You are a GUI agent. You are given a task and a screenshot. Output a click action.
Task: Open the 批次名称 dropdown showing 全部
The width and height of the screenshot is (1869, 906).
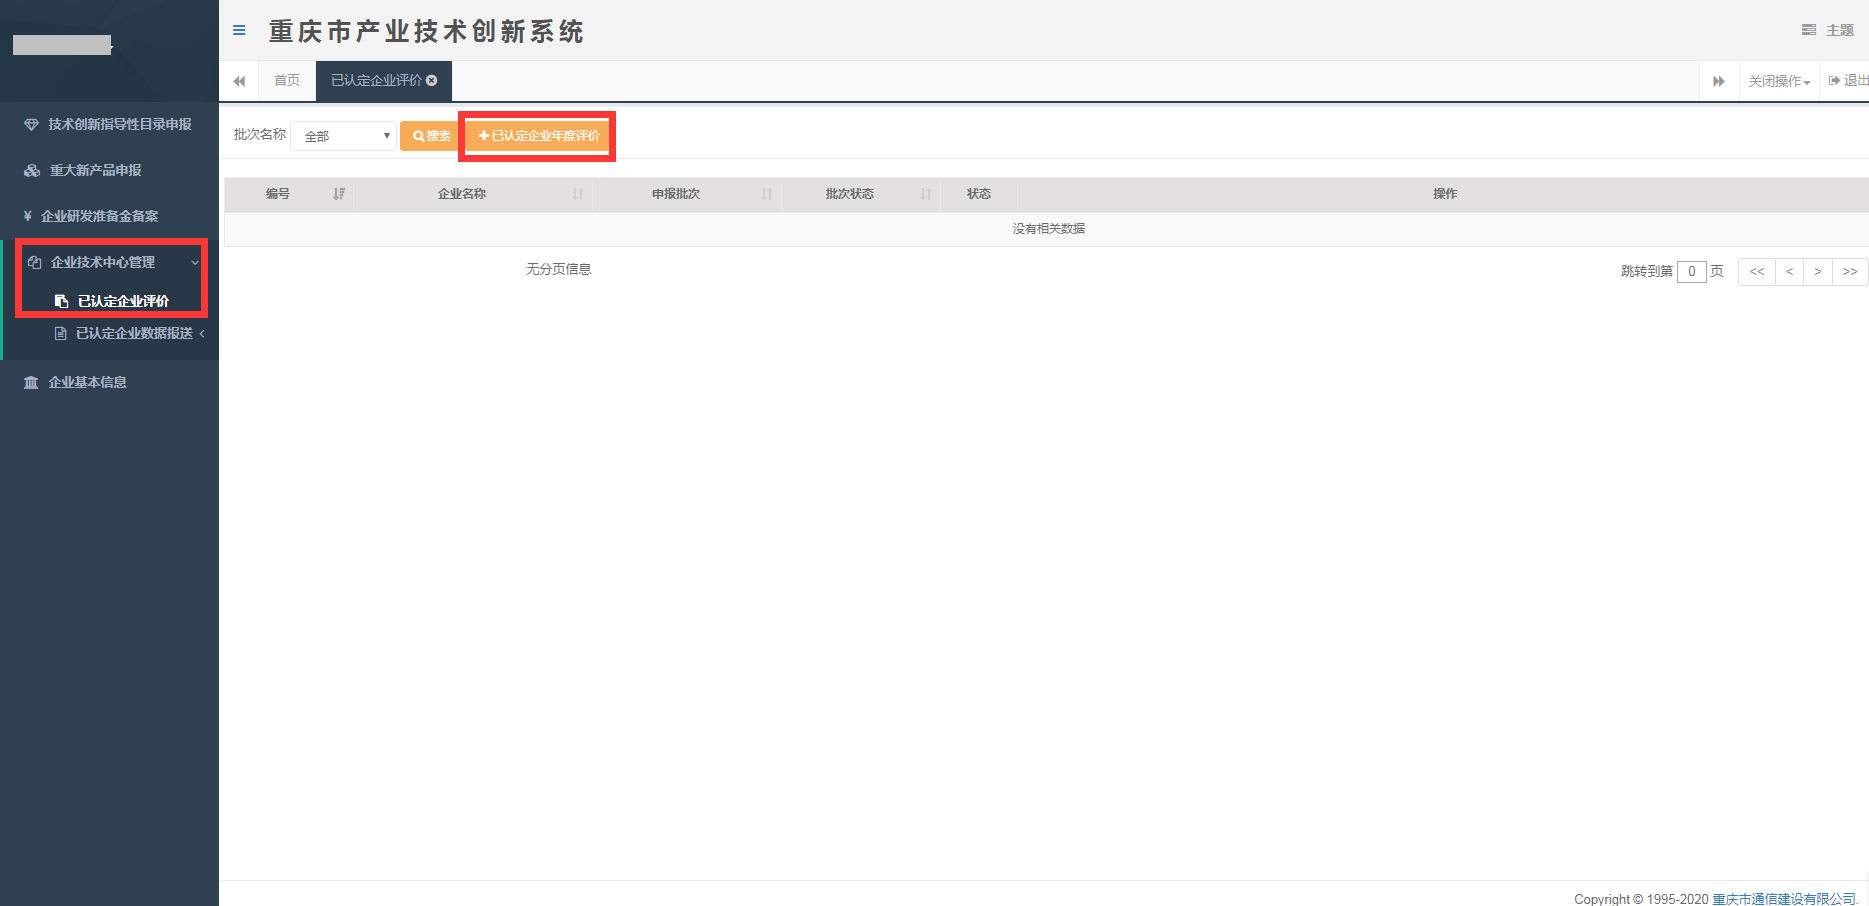[344, 136]
